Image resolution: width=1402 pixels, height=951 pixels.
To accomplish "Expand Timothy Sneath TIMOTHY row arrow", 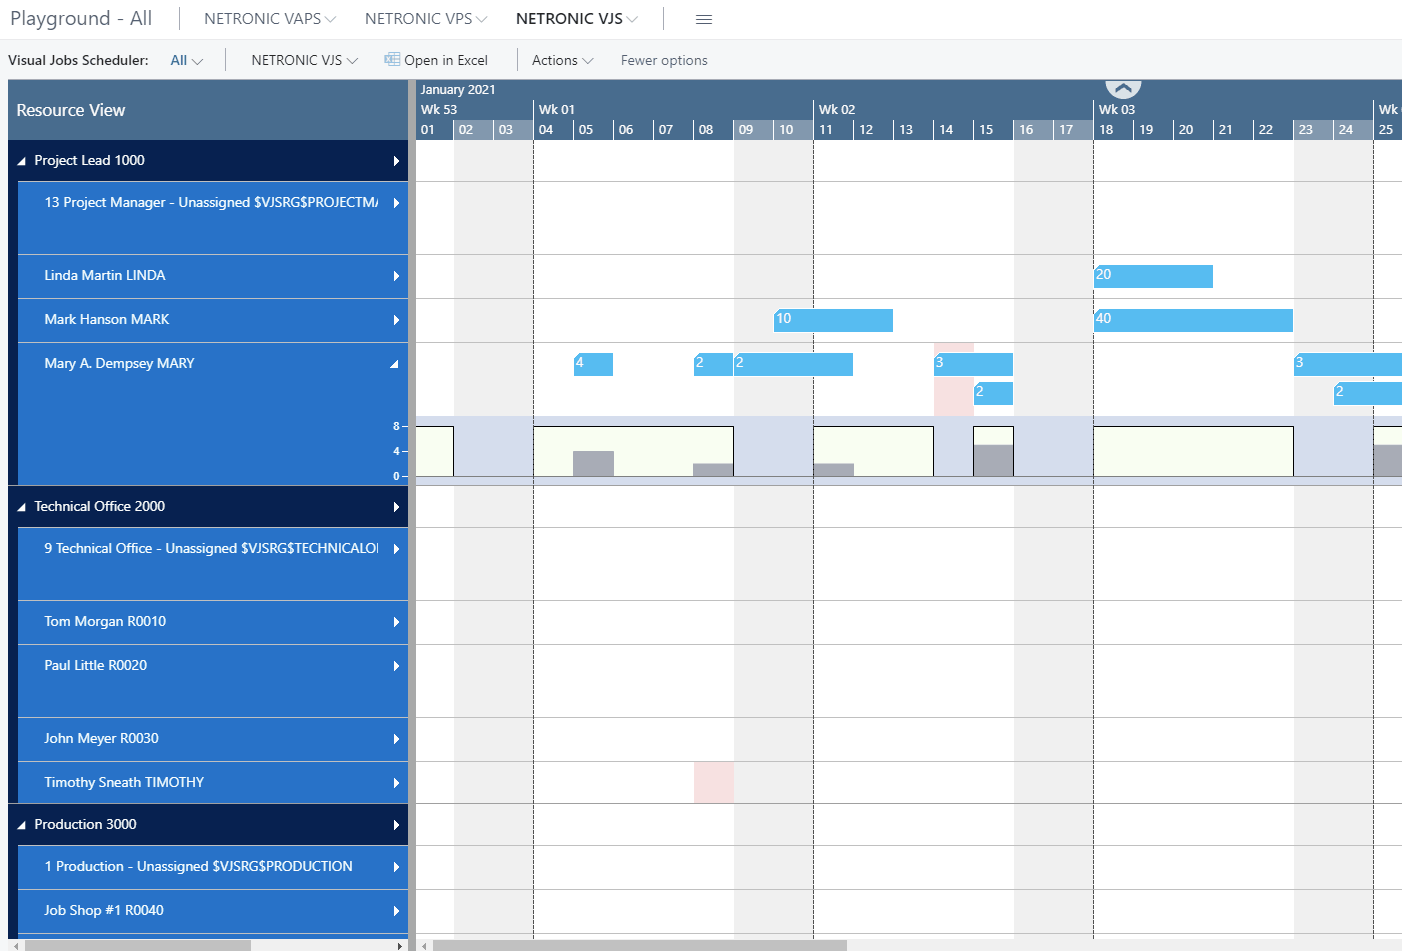I will (x=396, y=783).
